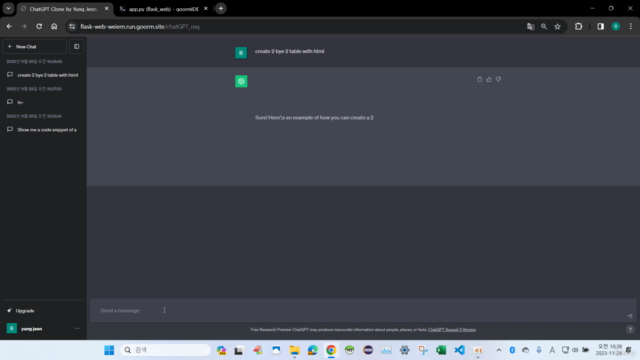
Task: Click the microphone tray icon
Action: (x=539, y=350)
